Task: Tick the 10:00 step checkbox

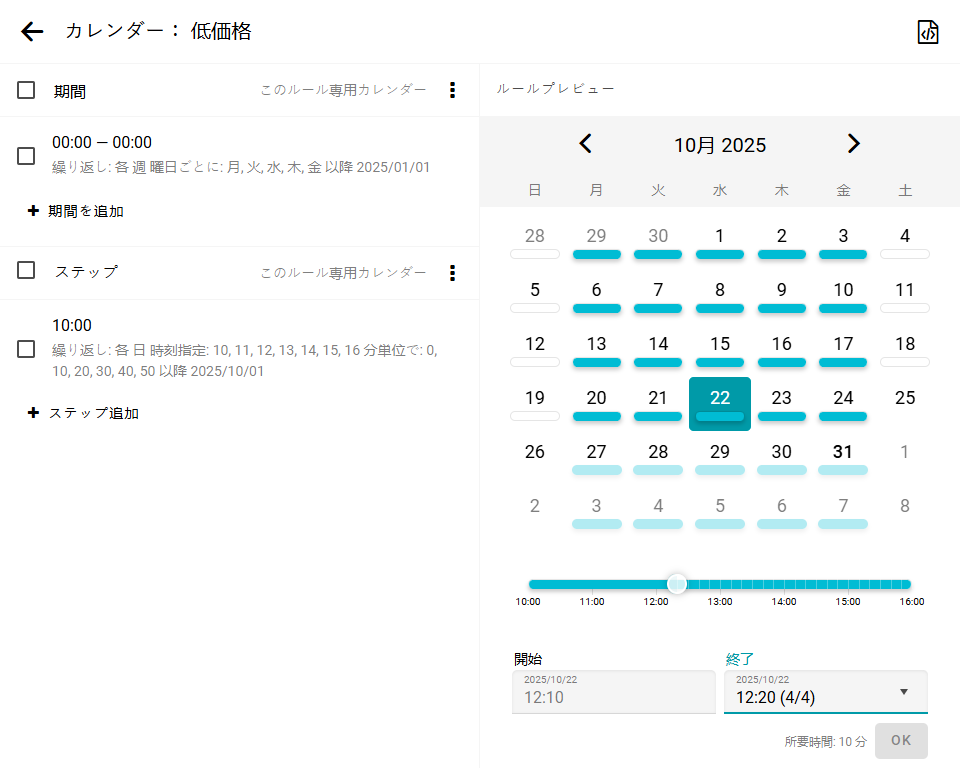Action: click(x=26, y=349)
